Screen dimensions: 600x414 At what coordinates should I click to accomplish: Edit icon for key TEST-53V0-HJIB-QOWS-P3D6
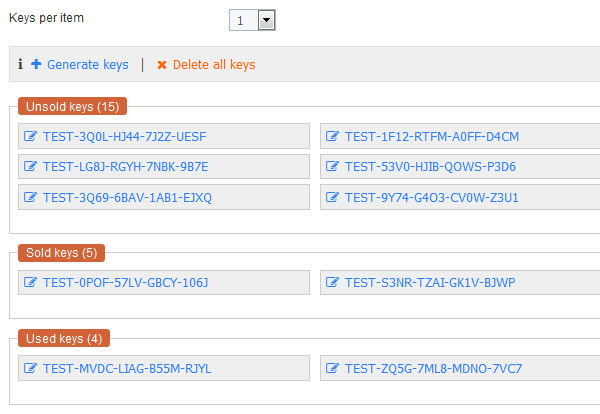coord(332,166)
